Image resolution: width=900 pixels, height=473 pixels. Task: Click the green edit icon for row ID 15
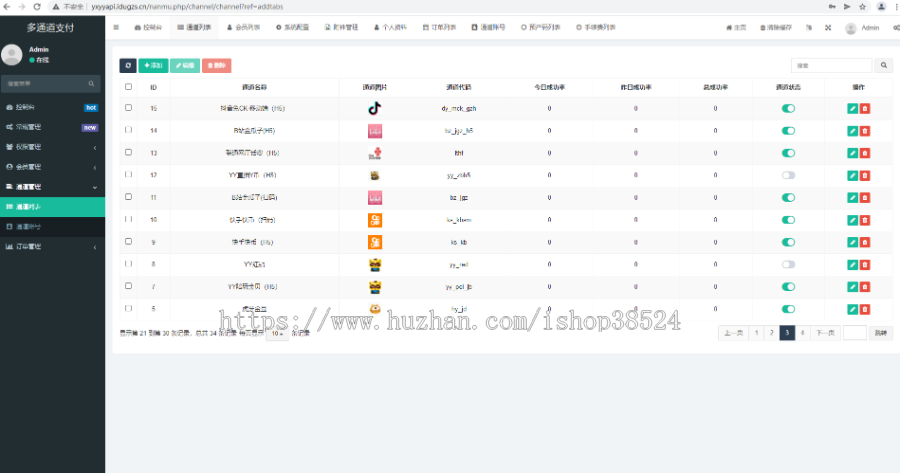click(x=852, y=108)
